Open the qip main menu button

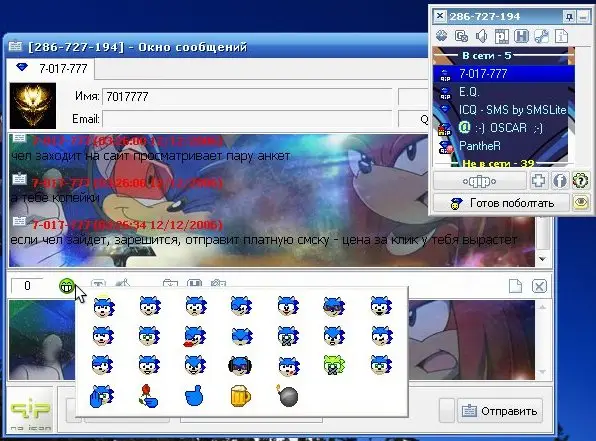pos(480,181)
